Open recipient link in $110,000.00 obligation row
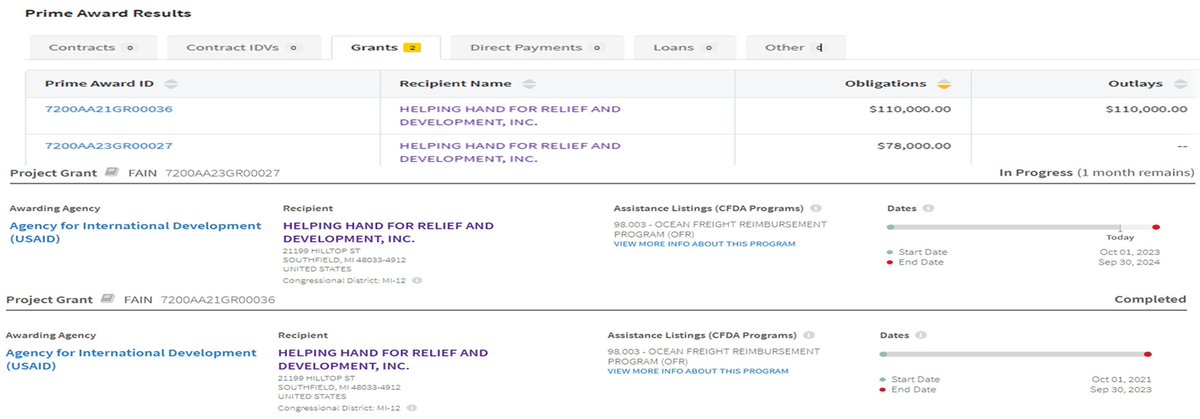Viewport: 1200px width, 419px height. pos(510,115)
